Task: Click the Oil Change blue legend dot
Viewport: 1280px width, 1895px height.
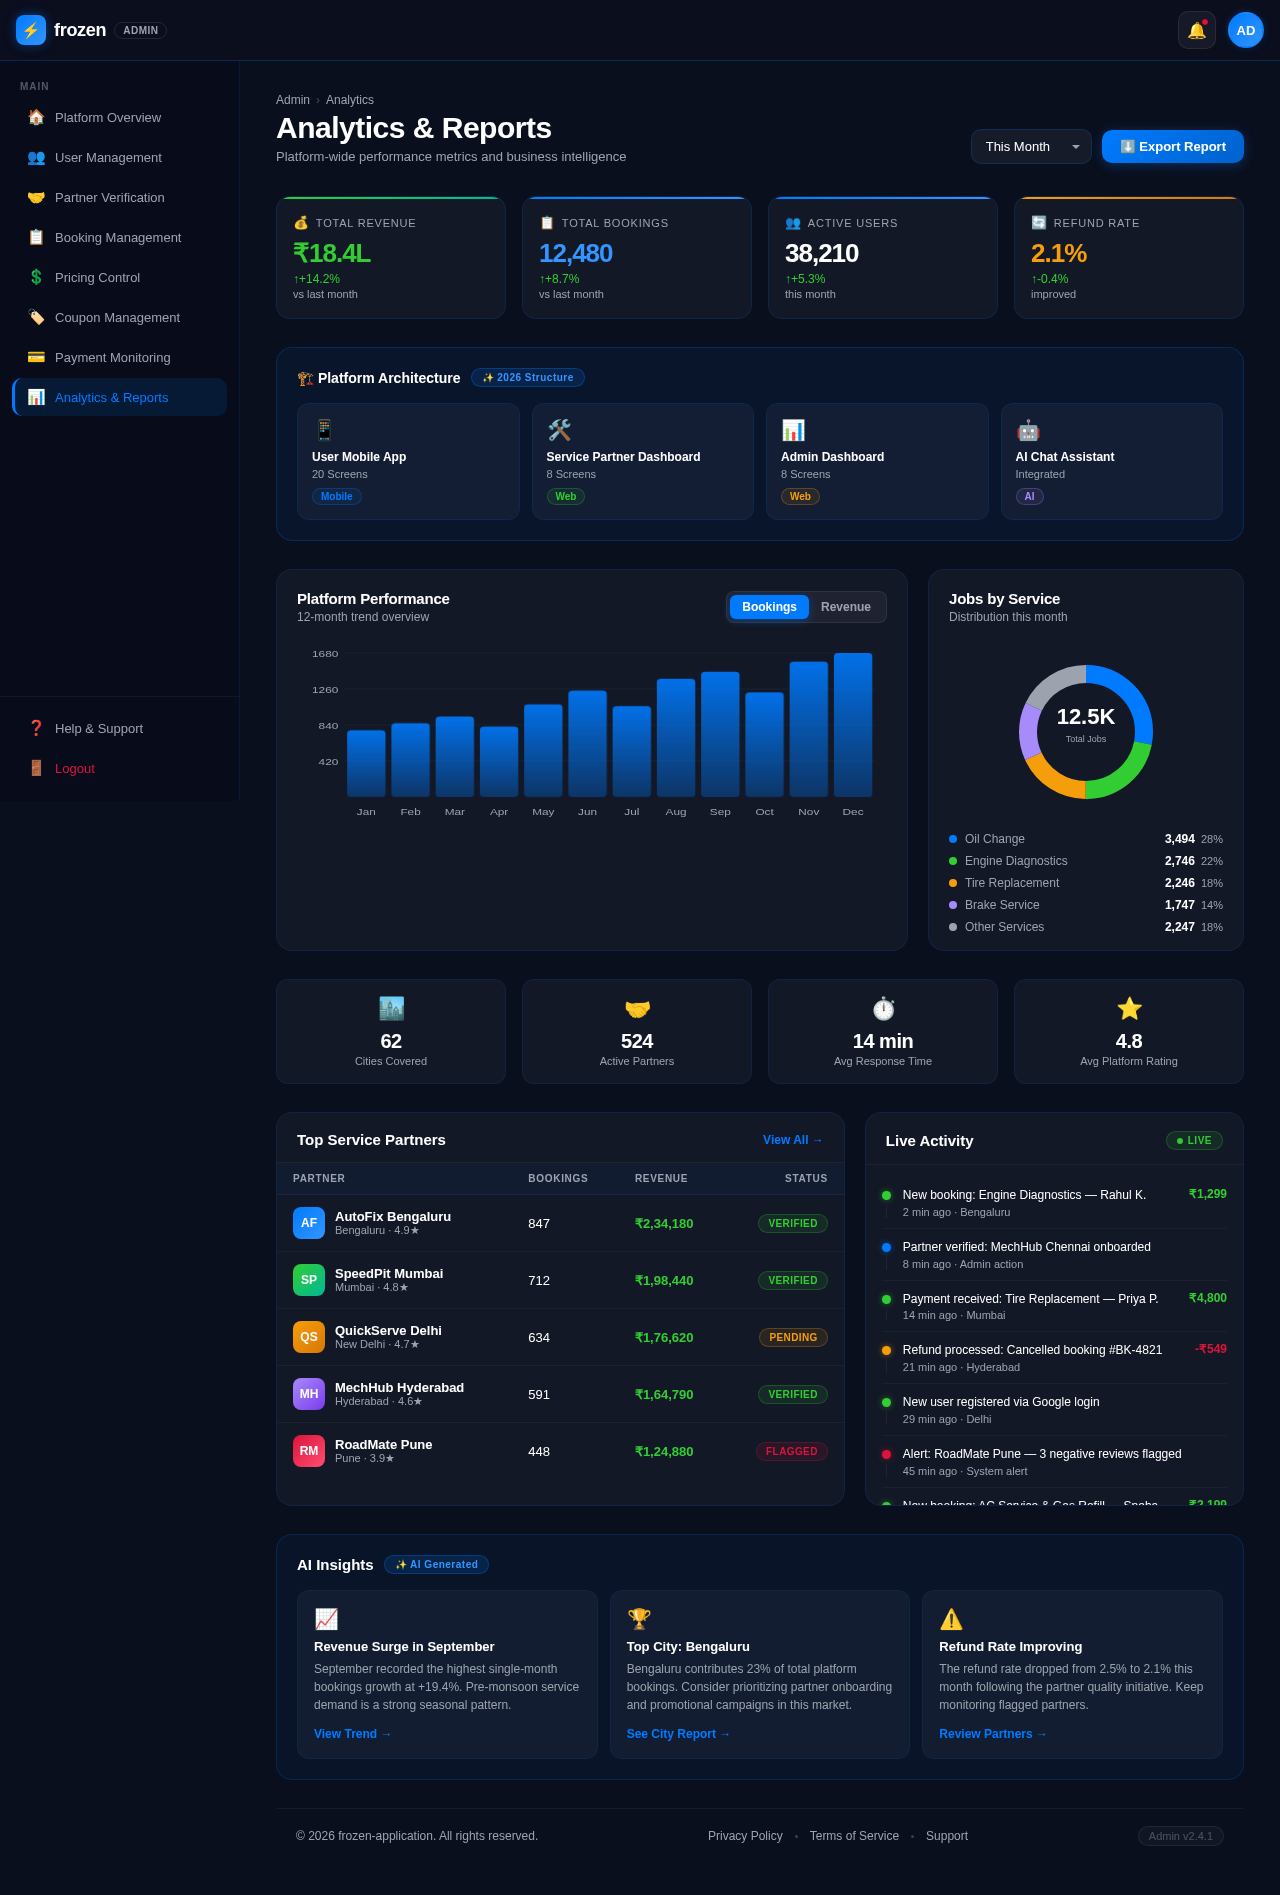Action: click(953, 839)
